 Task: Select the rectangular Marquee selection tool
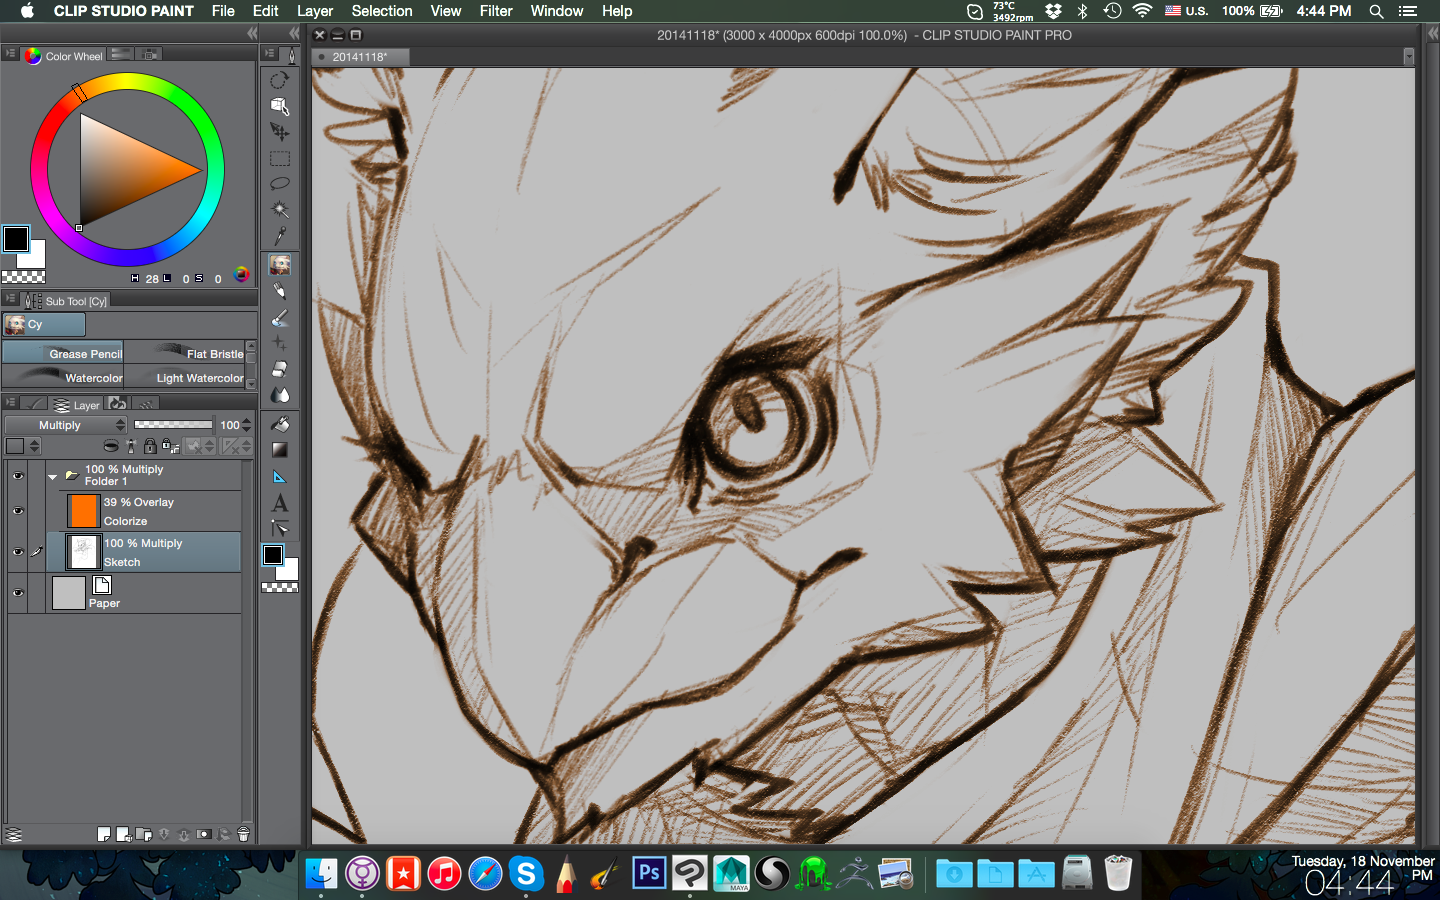[x=280, y=158]
